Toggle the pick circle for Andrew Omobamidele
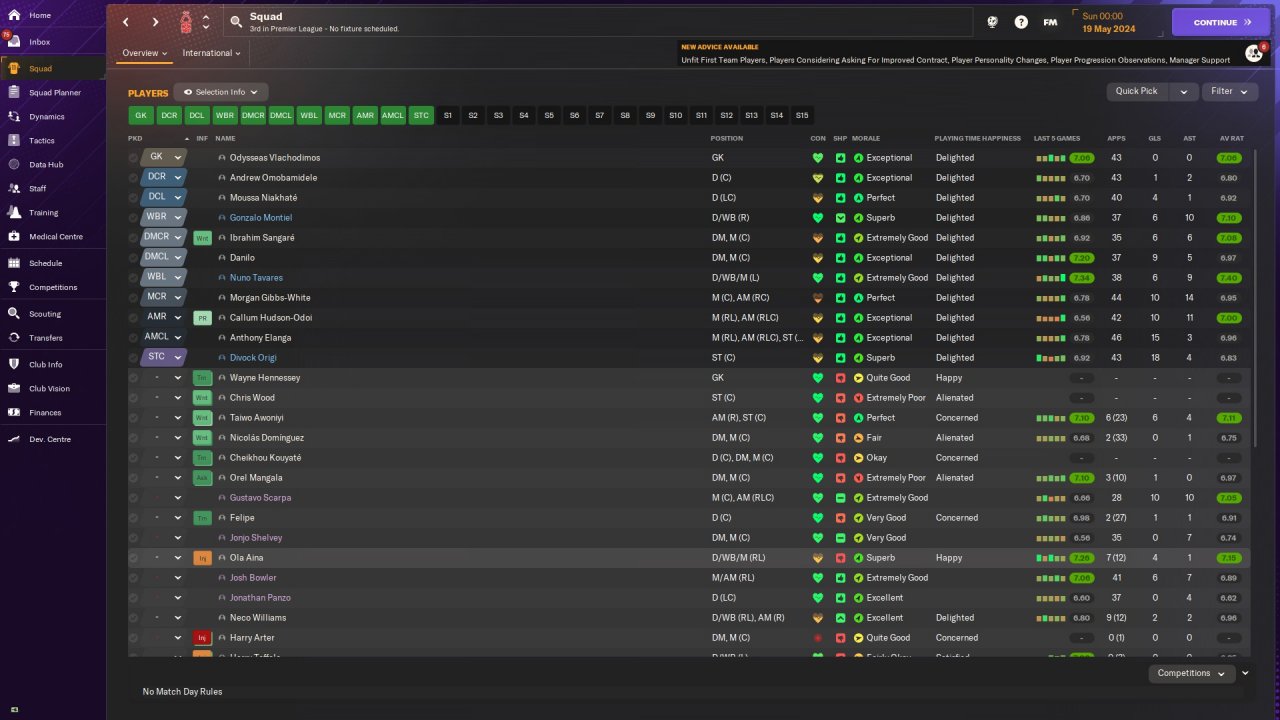The image size is (1280, 720). point(134,178)
